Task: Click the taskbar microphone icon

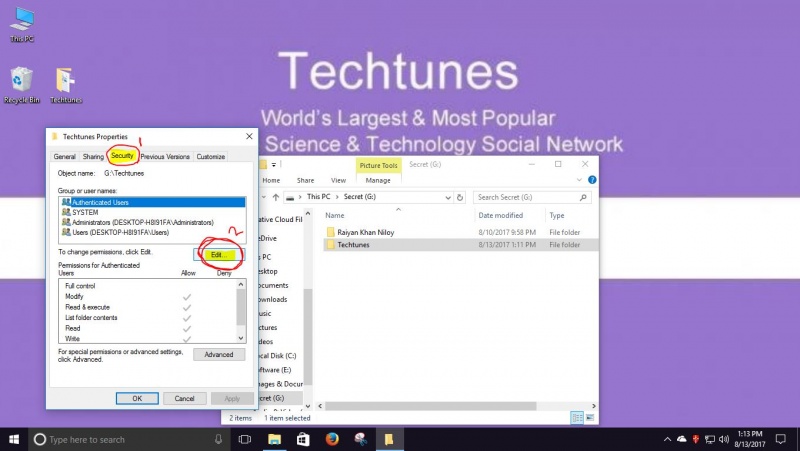Action: 218,439
